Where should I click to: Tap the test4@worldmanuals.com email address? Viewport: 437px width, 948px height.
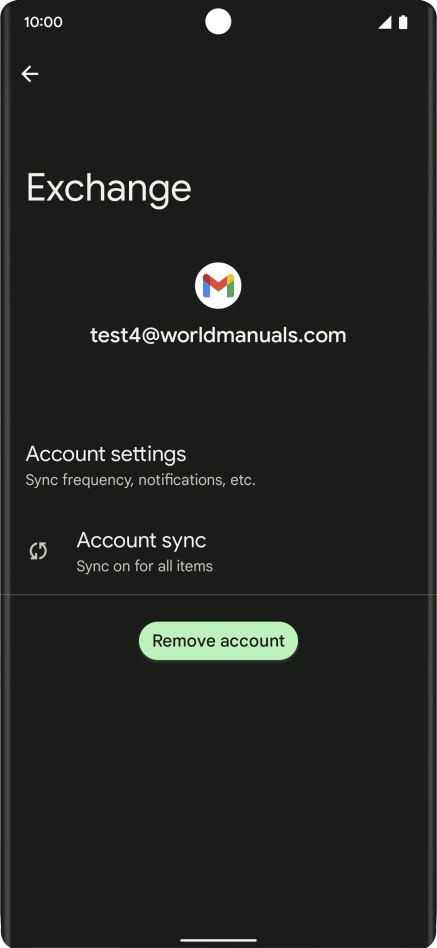click(x=218, y=335)
